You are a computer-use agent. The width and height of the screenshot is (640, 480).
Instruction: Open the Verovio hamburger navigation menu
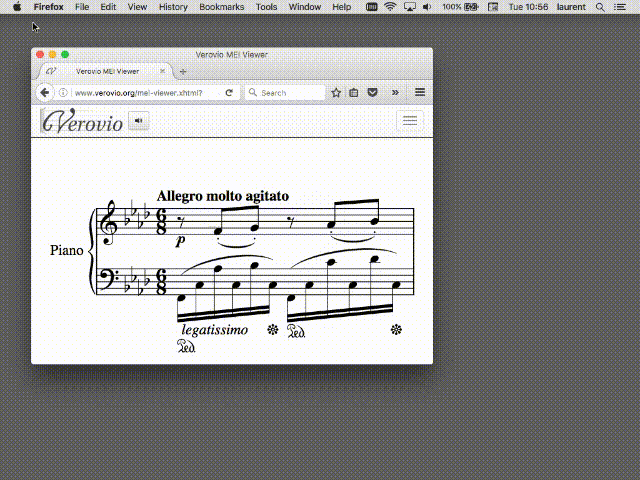pyautogui.click(x=410, y=120)
